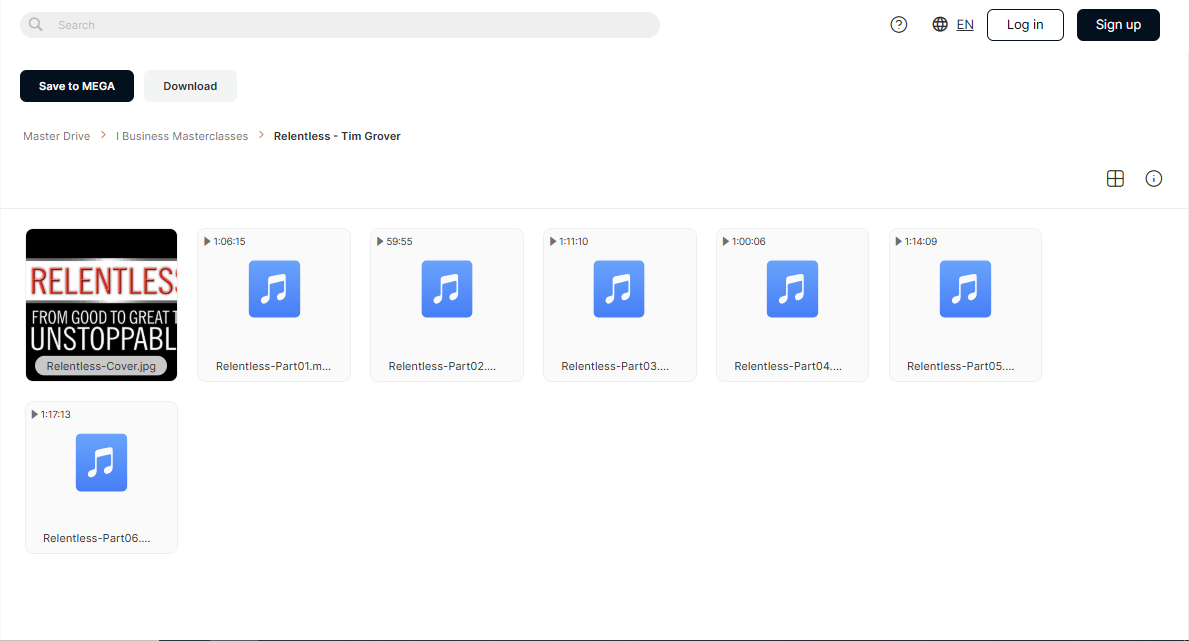Click the Log in button
Viewport: 1189px width, 641px height.
coord(1025,25)
